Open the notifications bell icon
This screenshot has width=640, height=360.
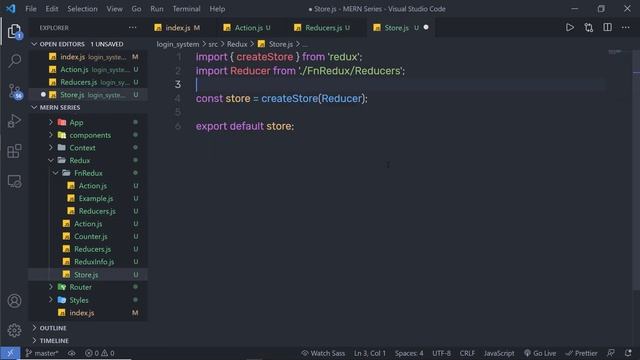[628, 353]
